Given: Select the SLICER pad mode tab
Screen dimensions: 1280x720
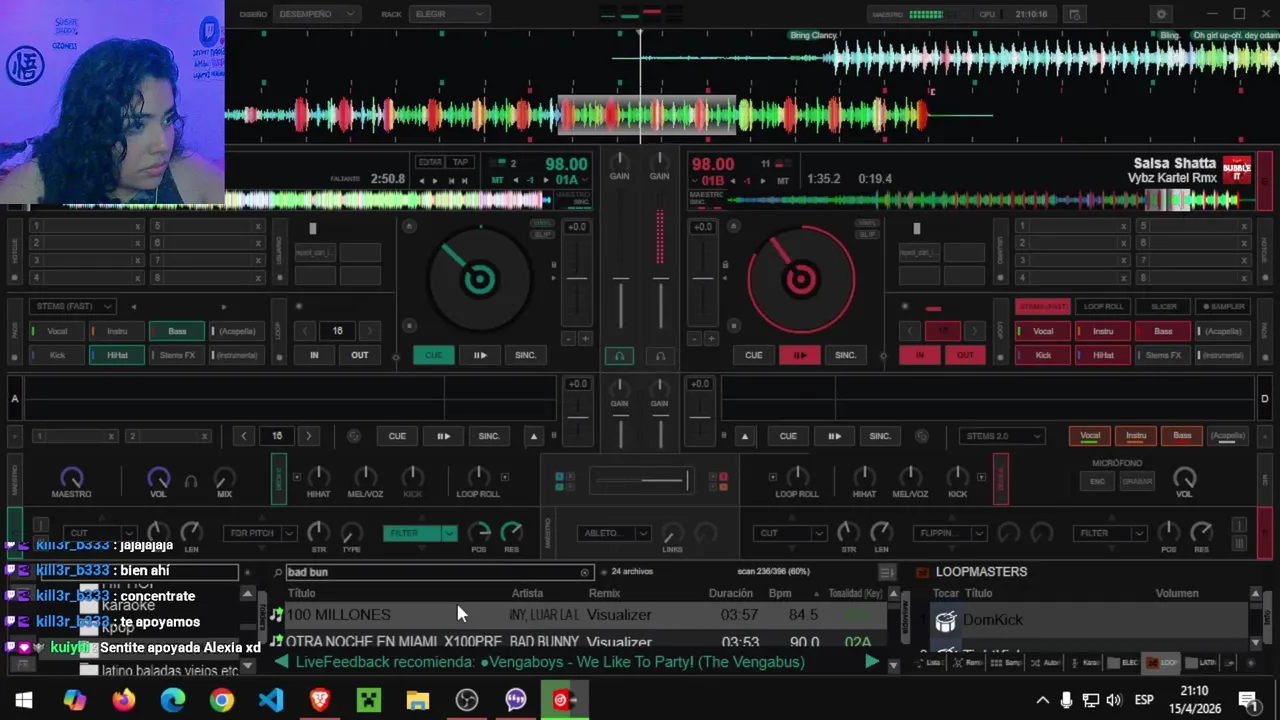Looking at the screenshot, I should point(1163,306).
